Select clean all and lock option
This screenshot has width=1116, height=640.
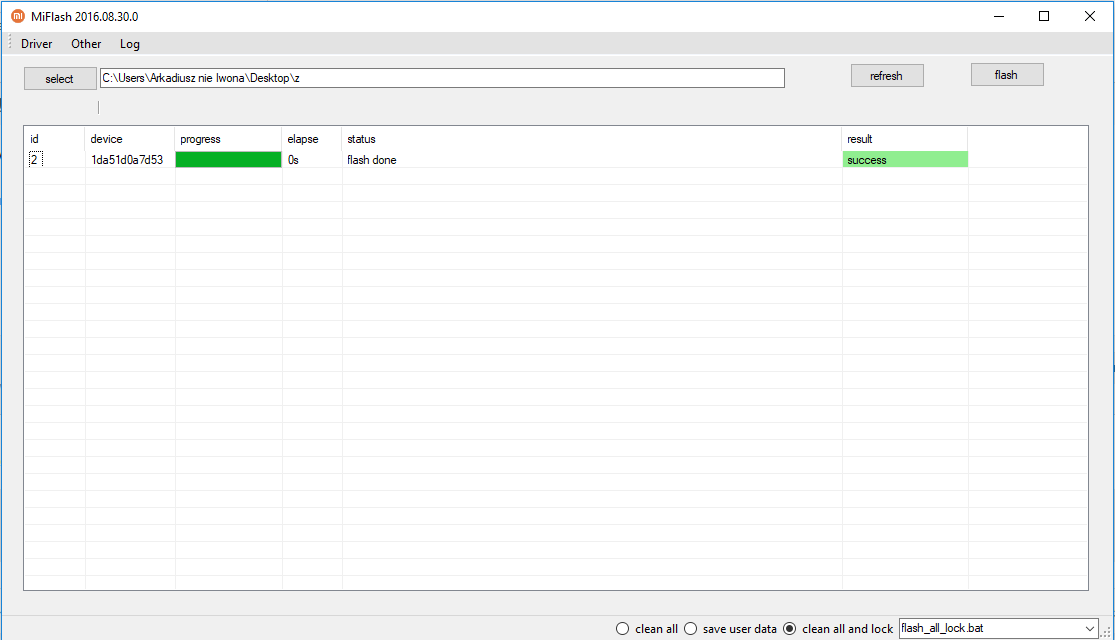(790, 629)
